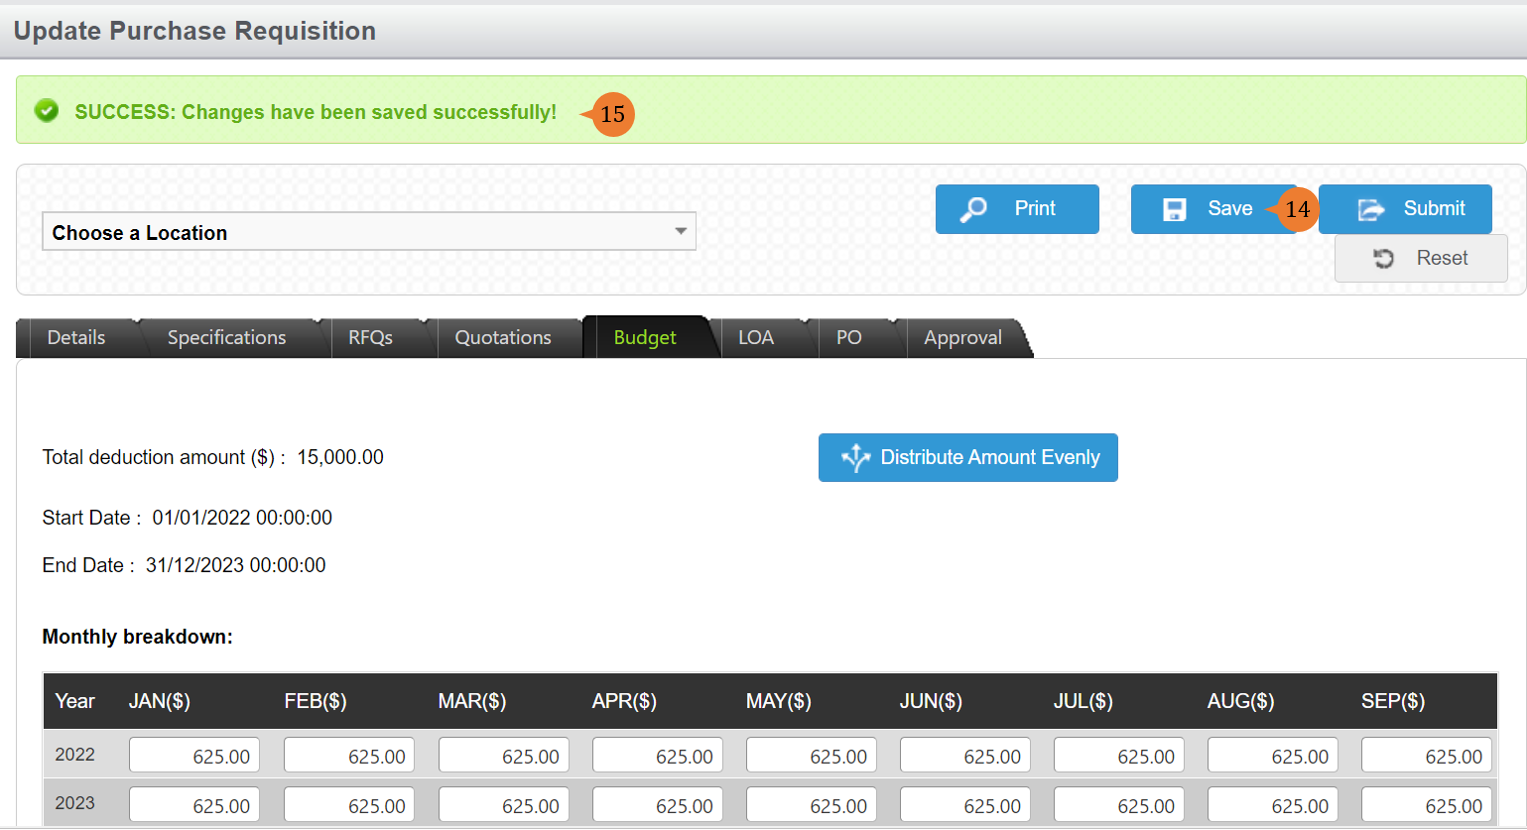Edit the 2022 AUG amount field
The width and height of the screenshot is (1527, 830).
point(1273,756)
